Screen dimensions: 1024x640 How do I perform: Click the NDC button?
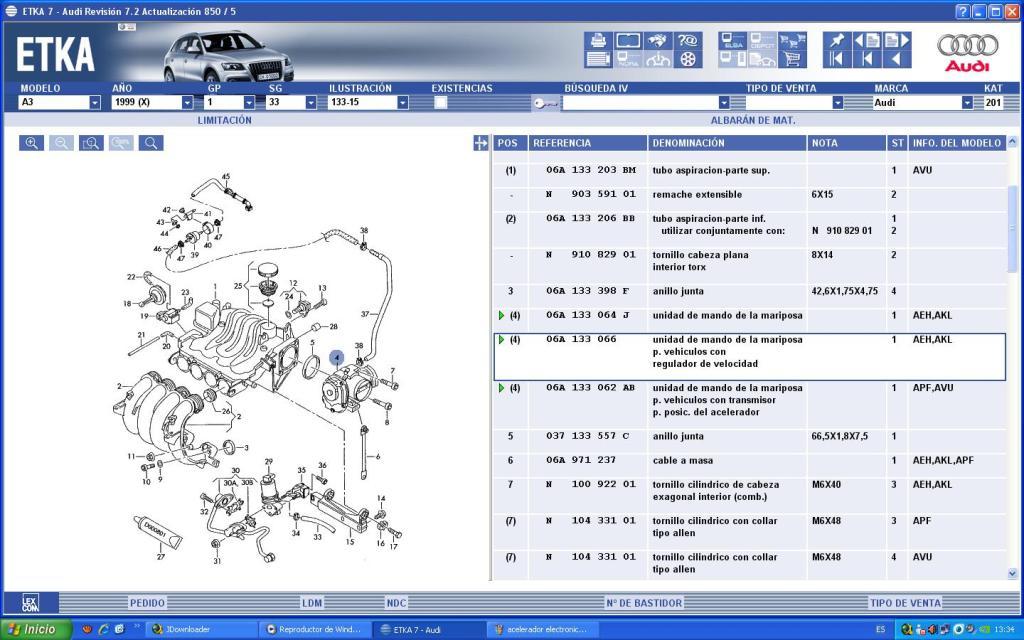pyautogui.click(x=396, y=603)
